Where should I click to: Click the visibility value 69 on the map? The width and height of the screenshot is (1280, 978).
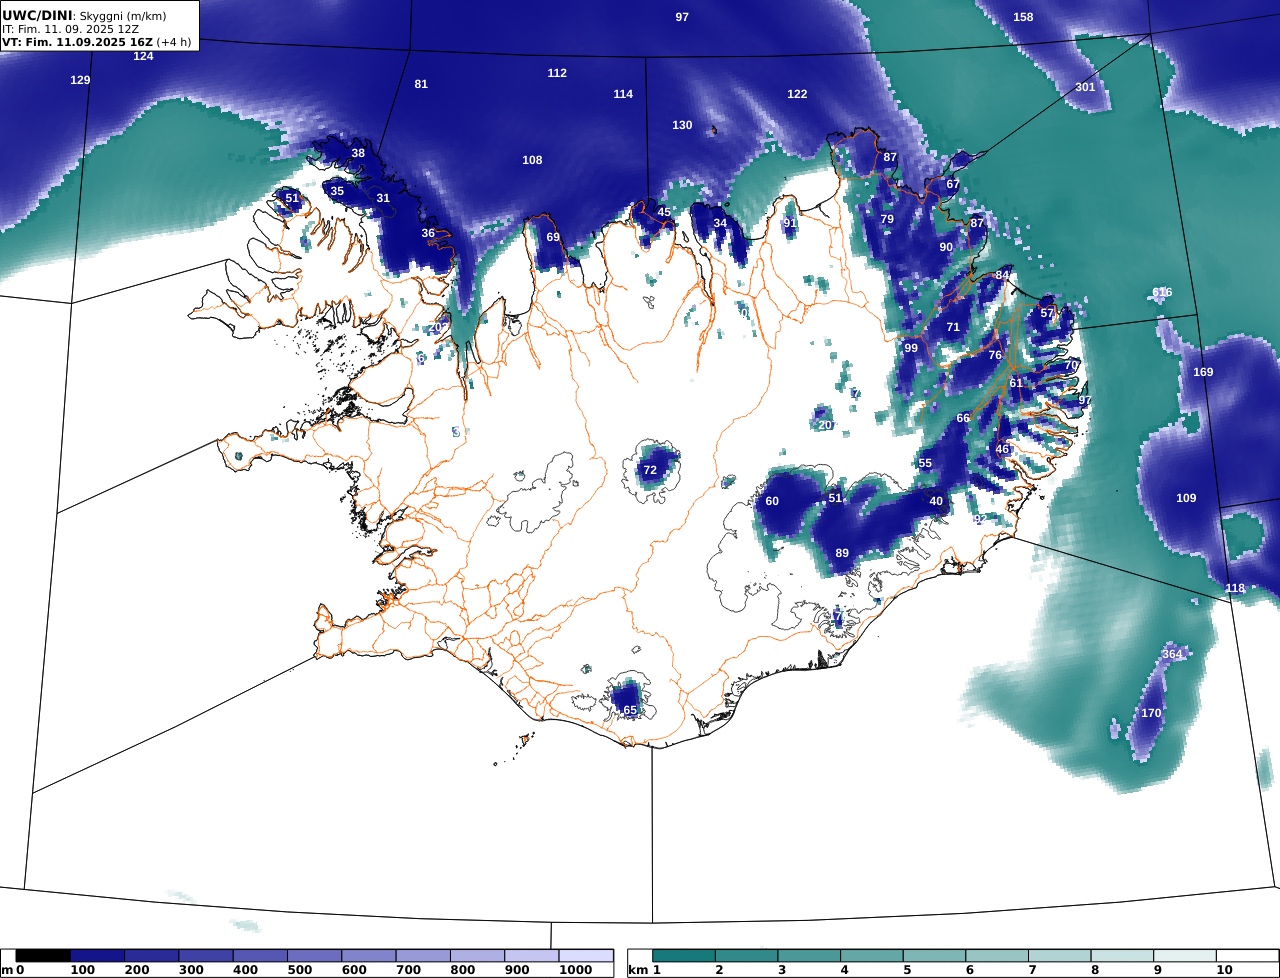(x=553, y=237)
